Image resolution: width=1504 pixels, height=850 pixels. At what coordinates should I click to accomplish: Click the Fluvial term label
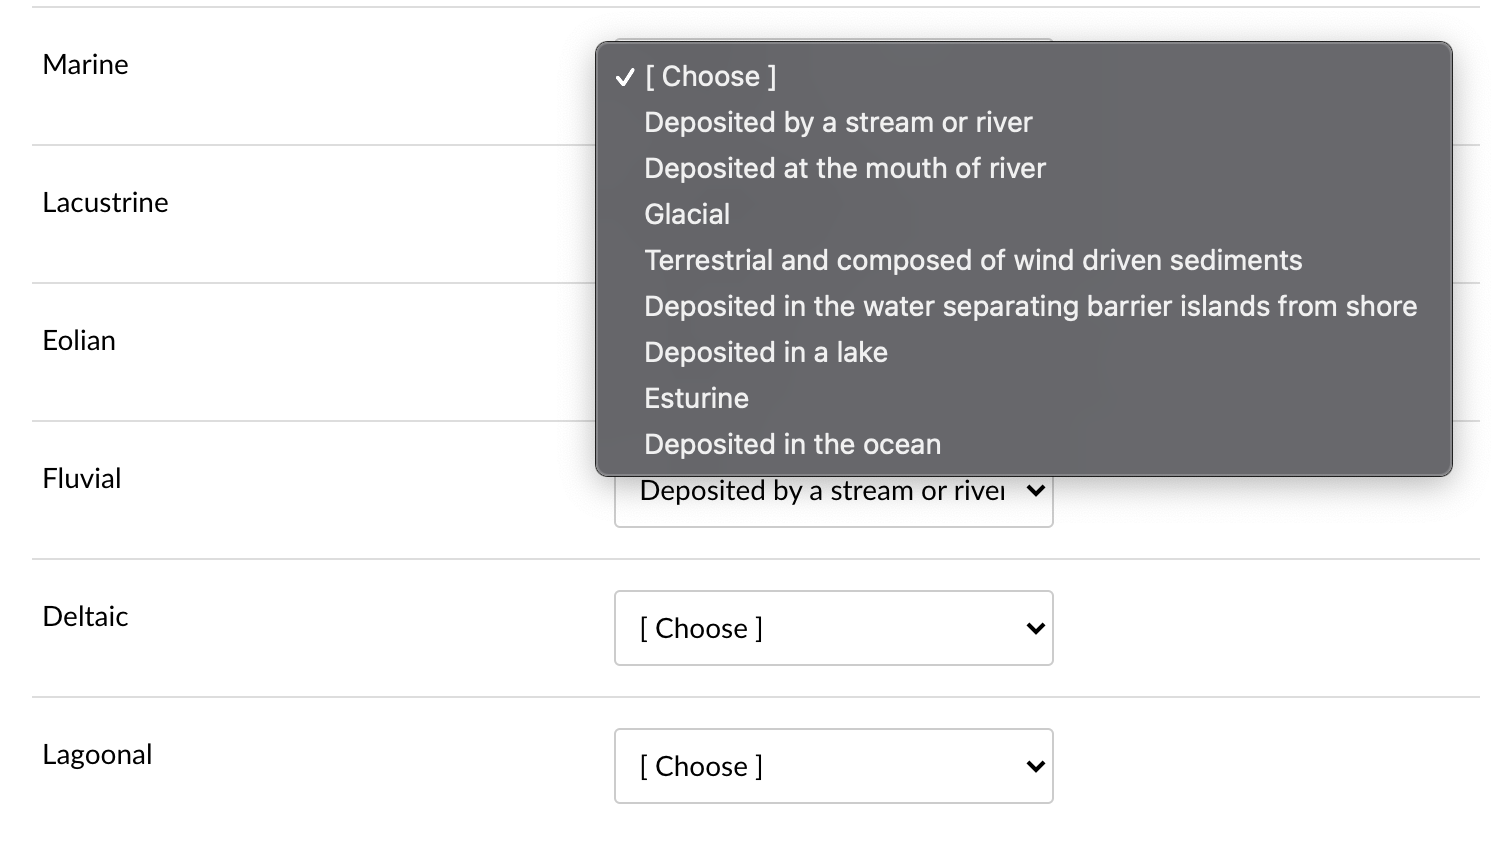(x=82, y=479)
